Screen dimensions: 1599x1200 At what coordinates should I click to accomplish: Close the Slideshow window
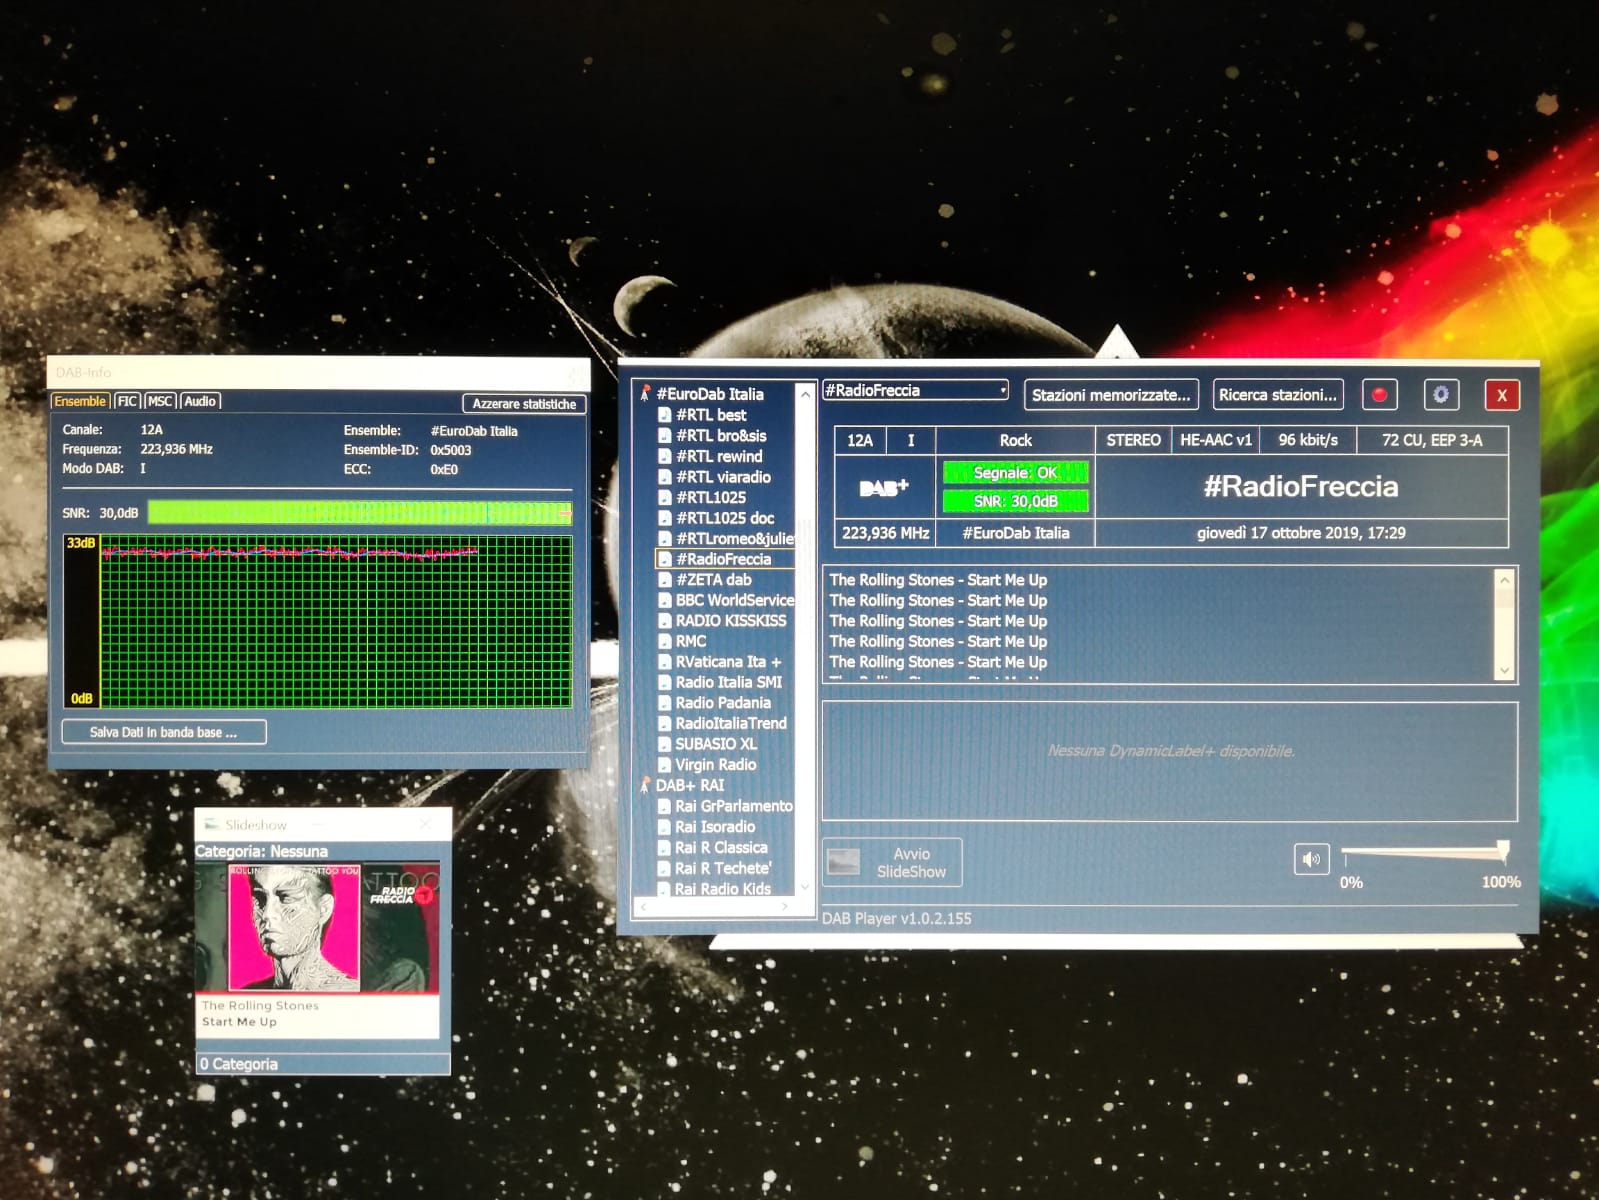[425, 824]
